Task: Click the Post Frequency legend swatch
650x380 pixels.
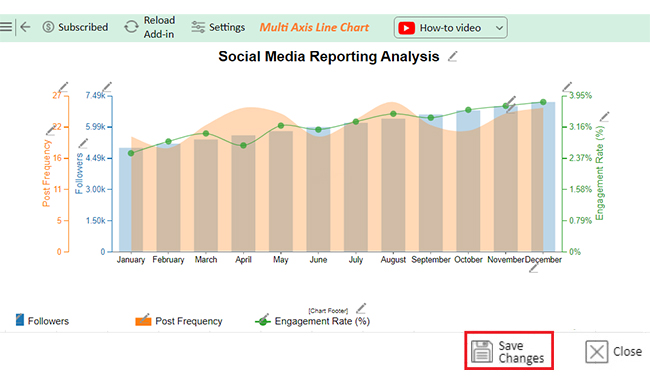Action: 143,320
